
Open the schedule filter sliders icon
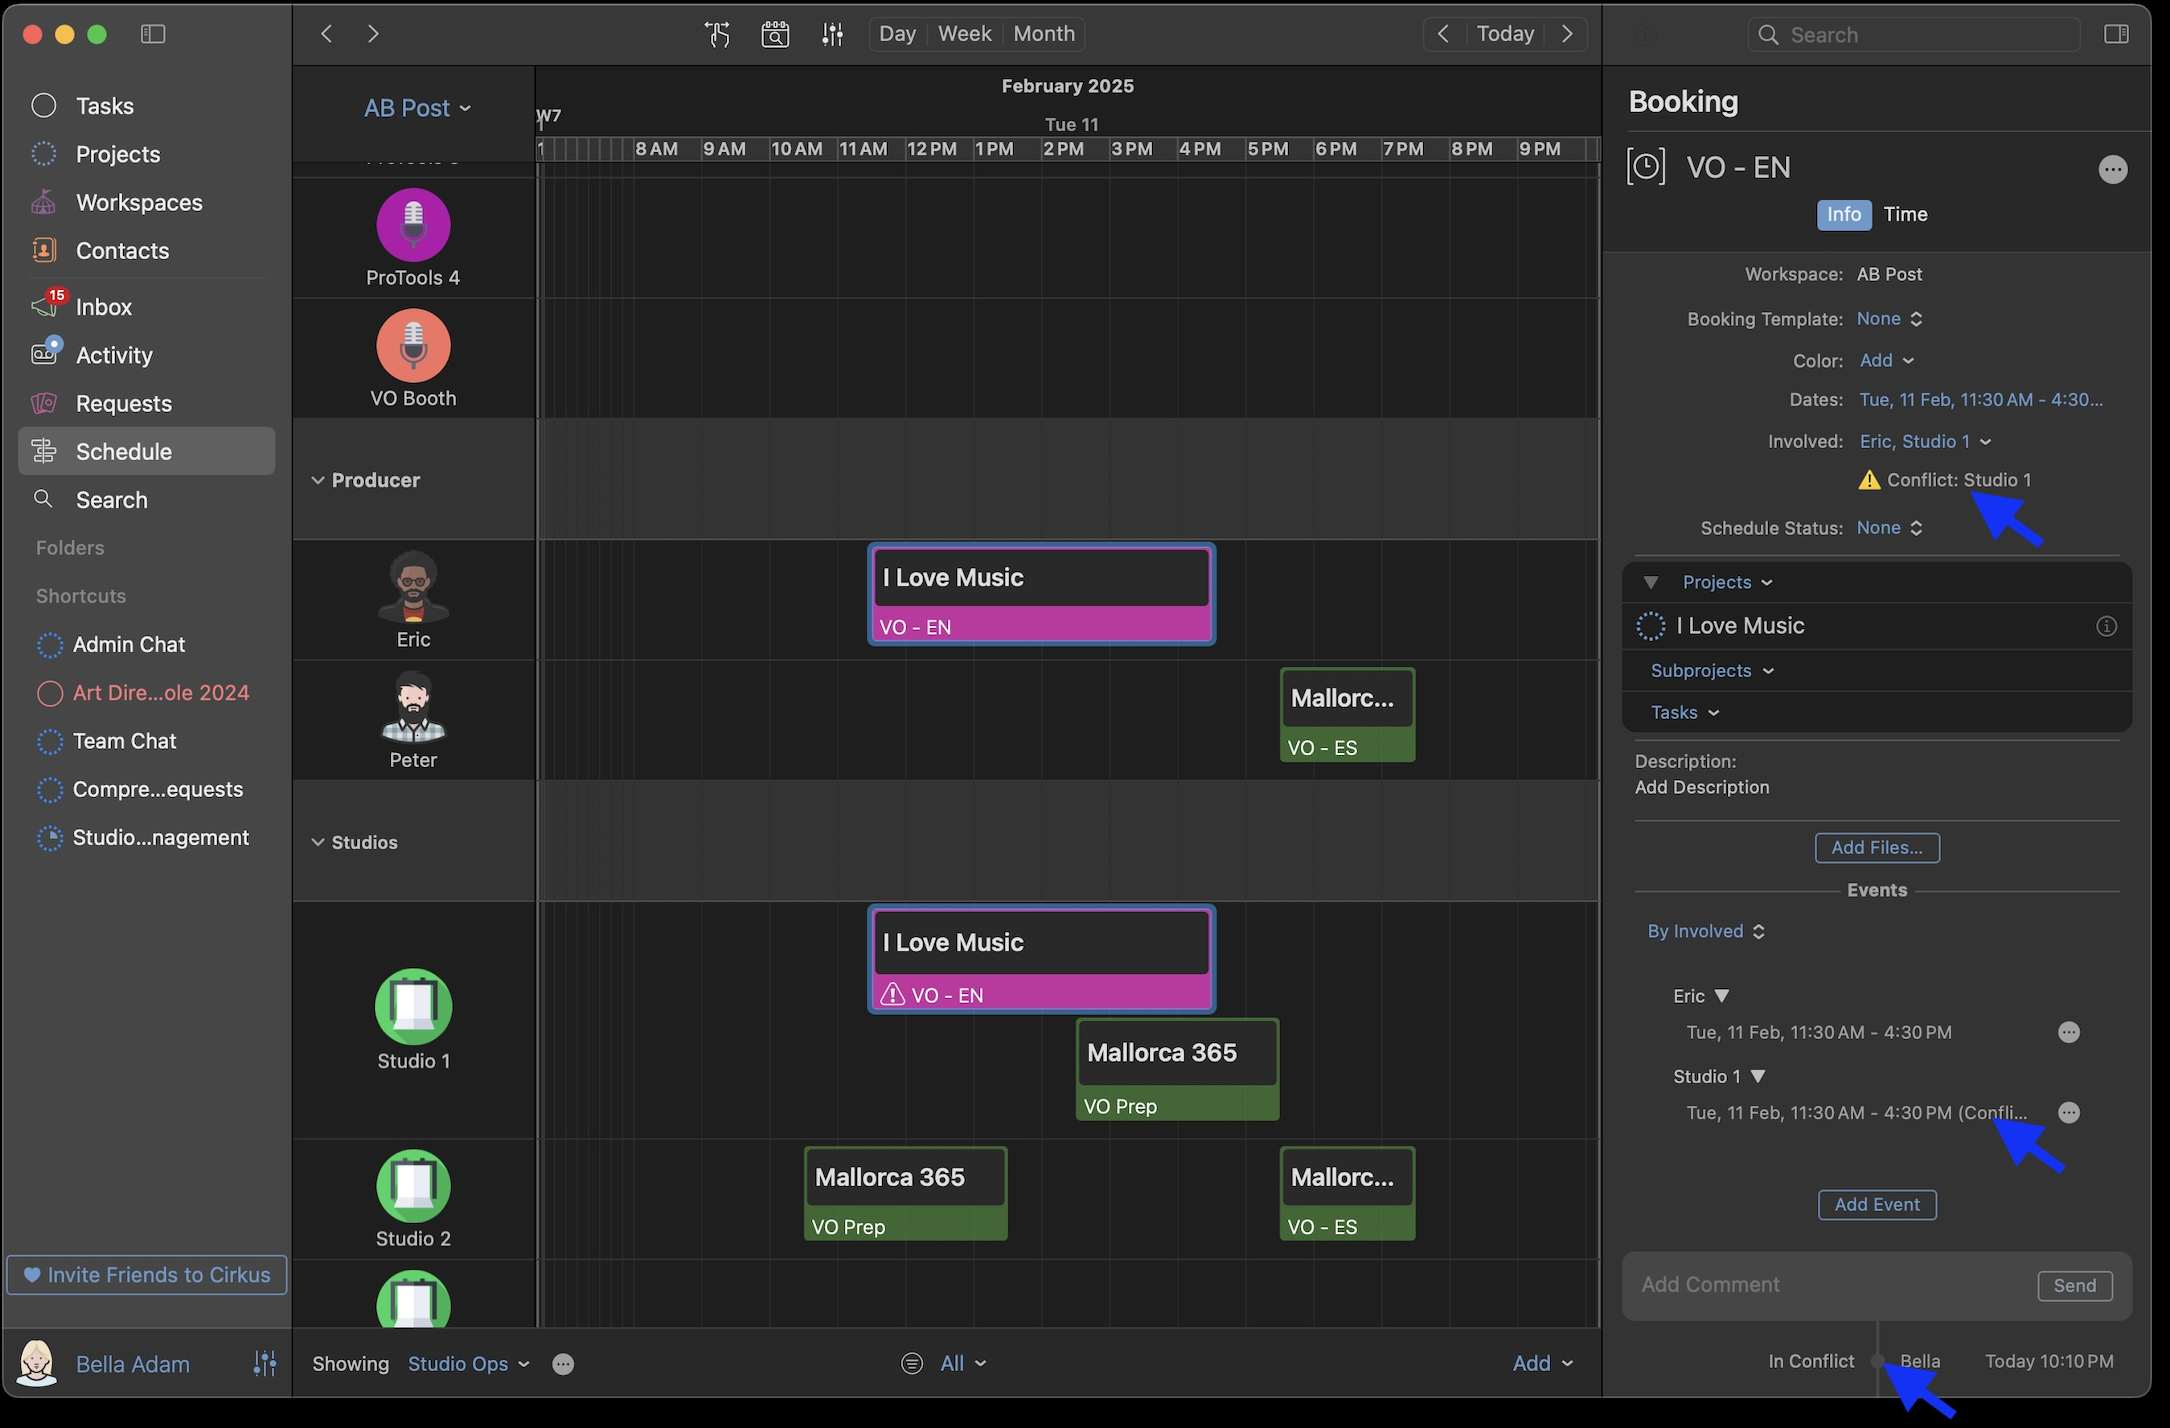(832, 34)
